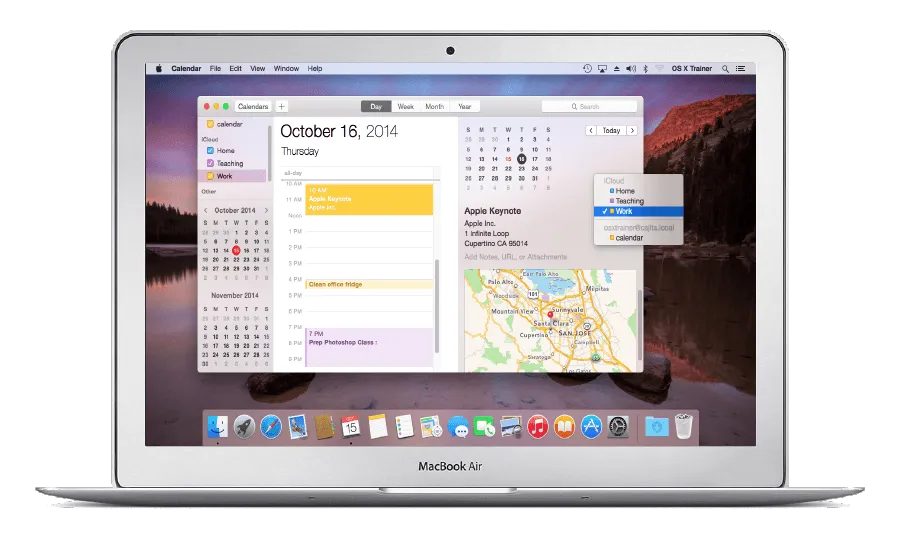Open the Trash in dock

683,426
